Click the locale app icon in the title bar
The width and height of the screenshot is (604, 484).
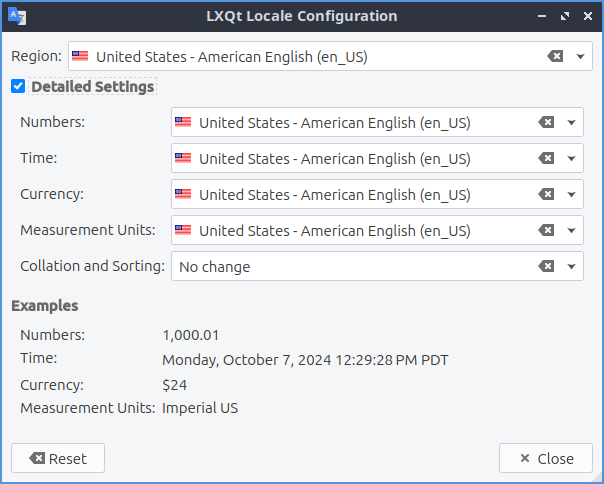click(x=16, y=16)
